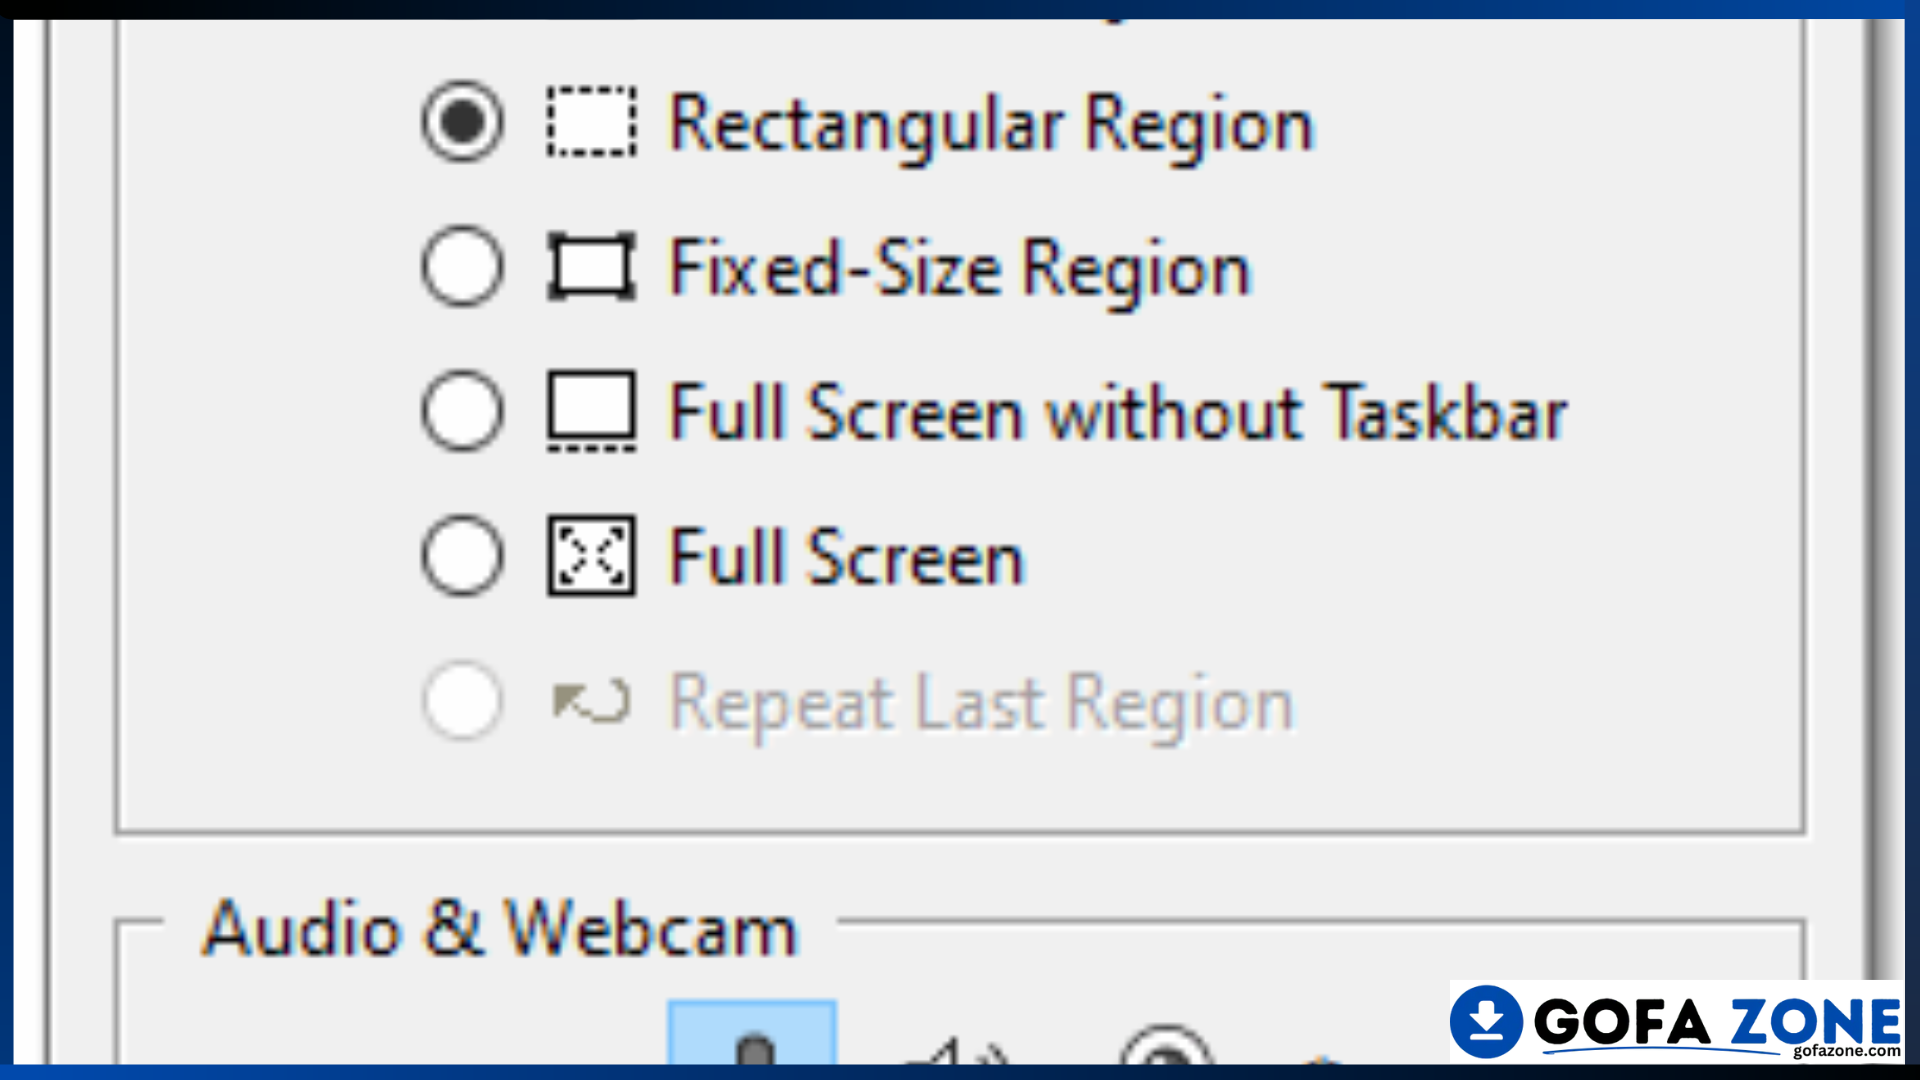Toggle the highlighted microphone button
This screenshot has width=1920, height=1080.
pos(752,1032)
